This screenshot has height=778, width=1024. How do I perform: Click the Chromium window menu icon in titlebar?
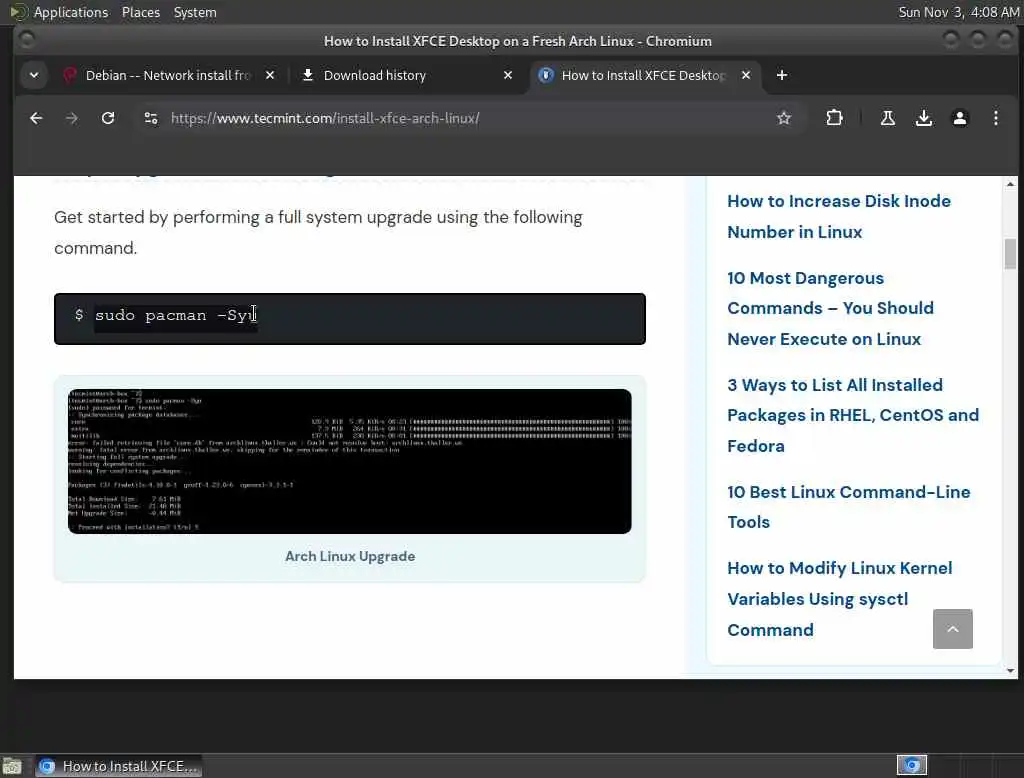(27, 41)
